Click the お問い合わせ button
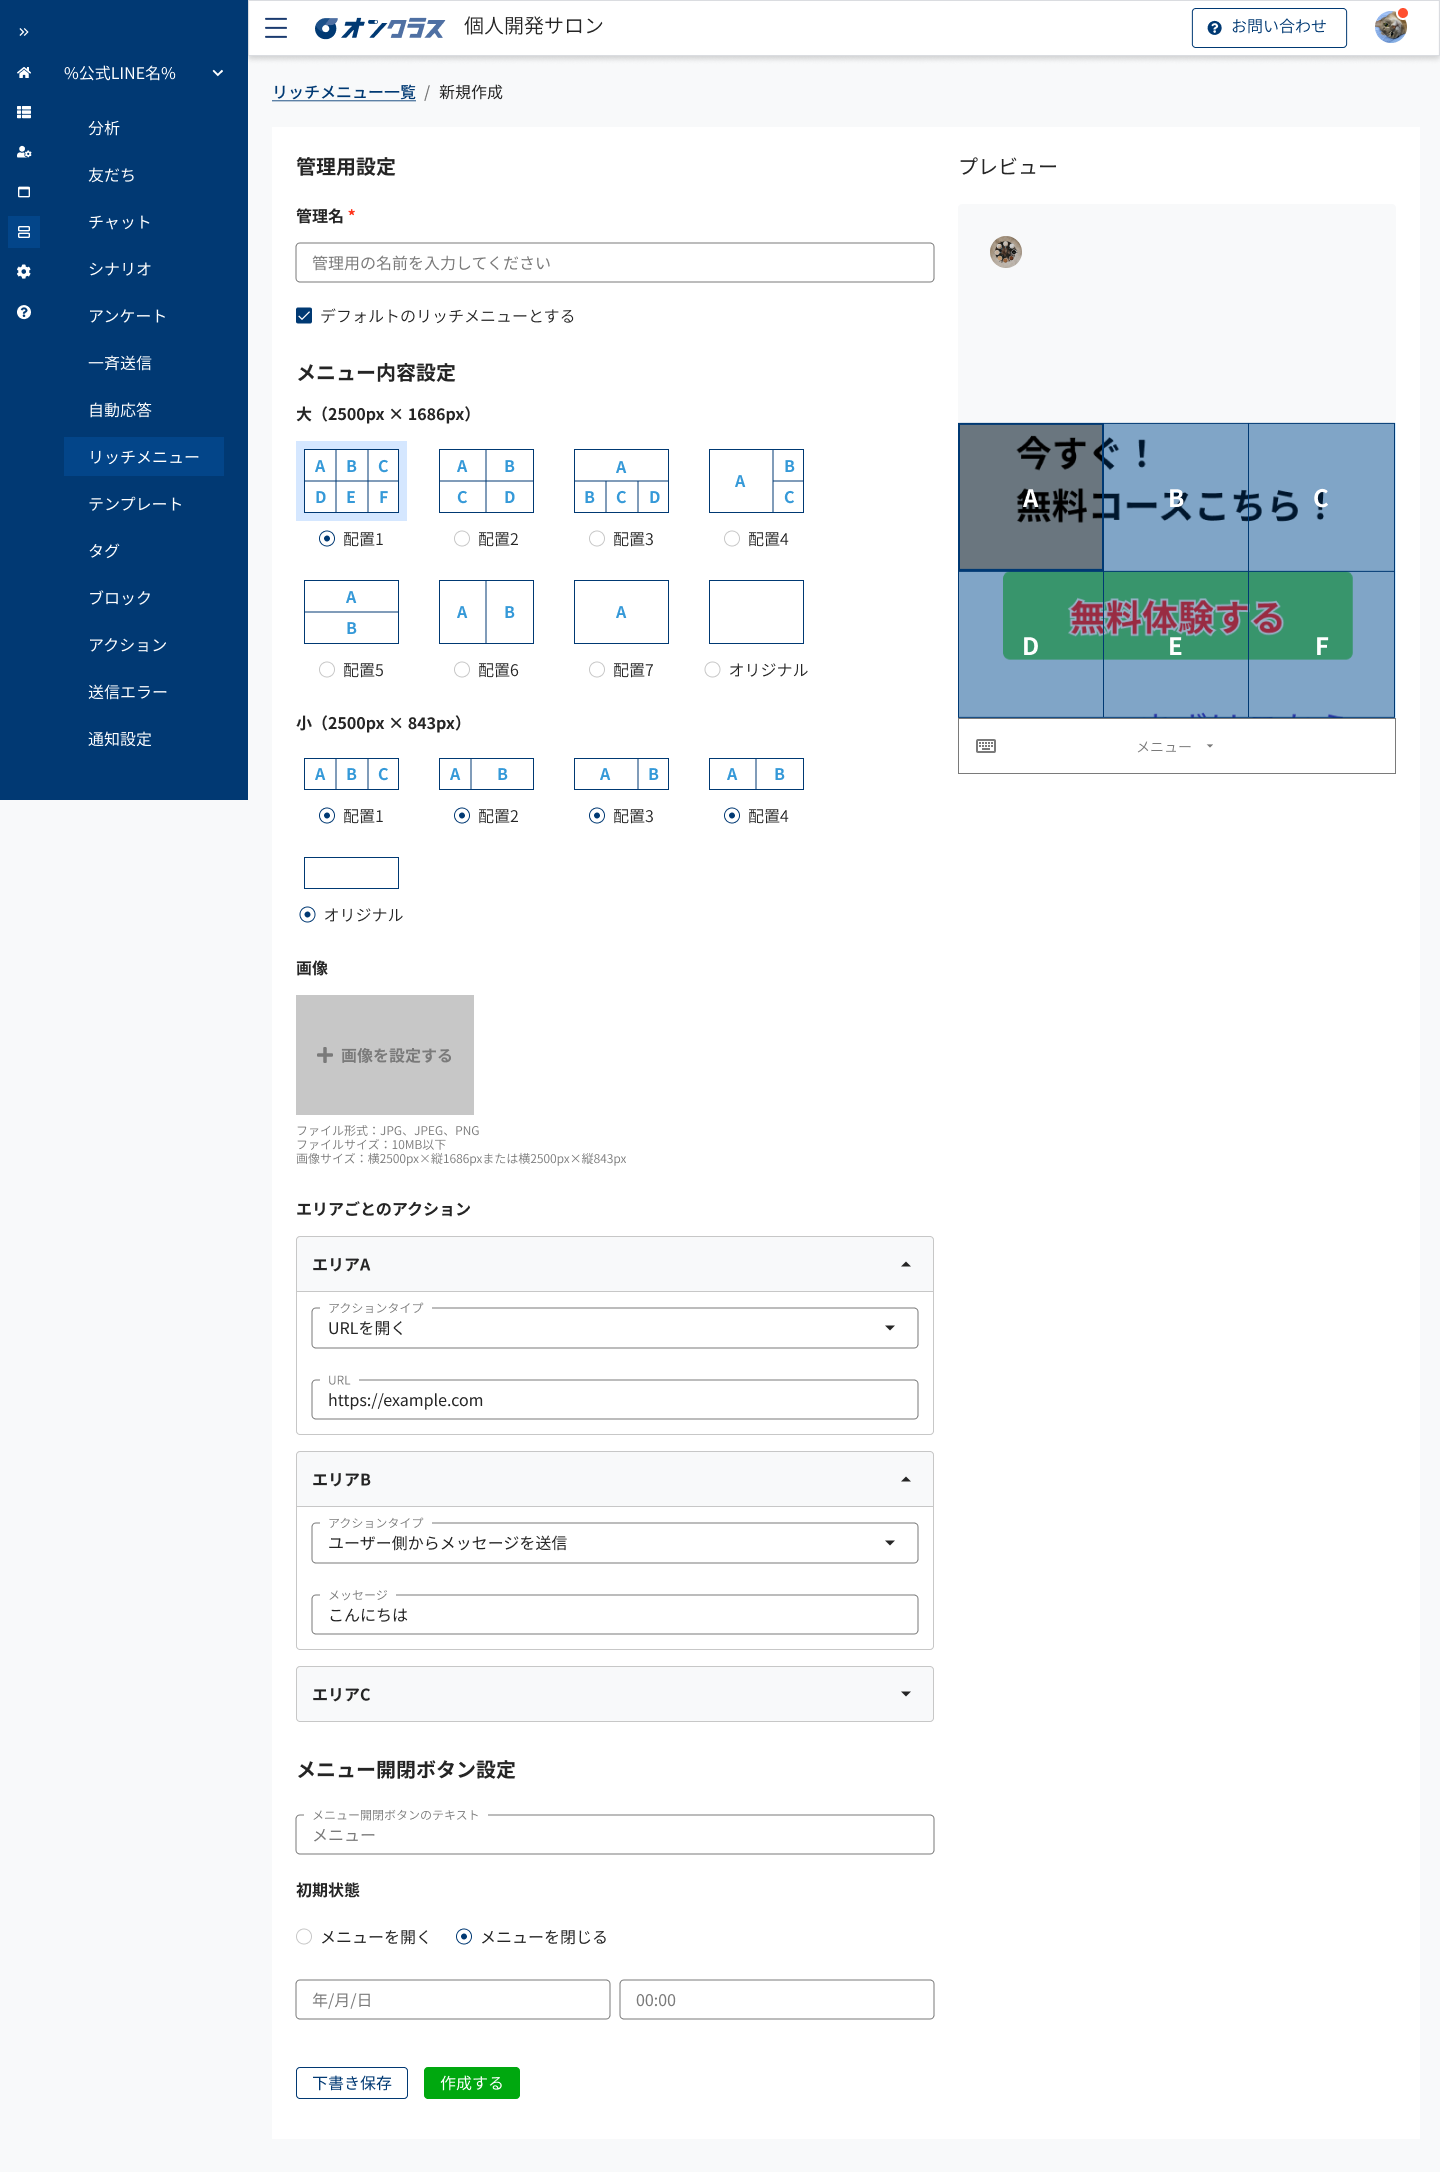The width and height of the screenshot is (1440, 2172). pos(1269,28)
